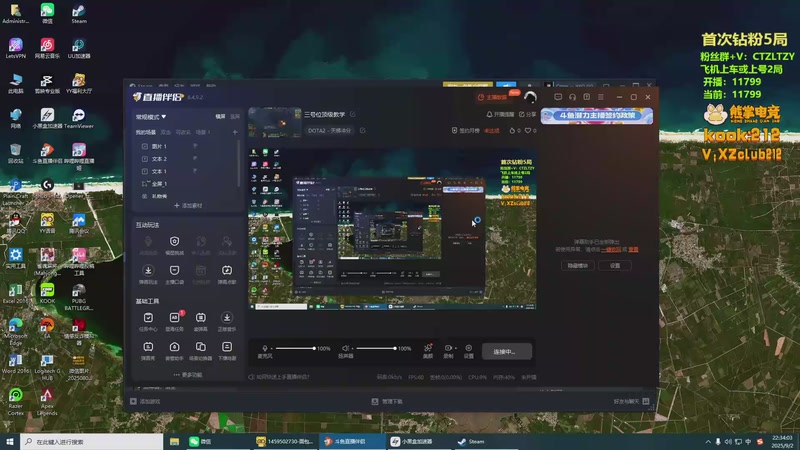Click 添加素材 add source button

[188, 206]
